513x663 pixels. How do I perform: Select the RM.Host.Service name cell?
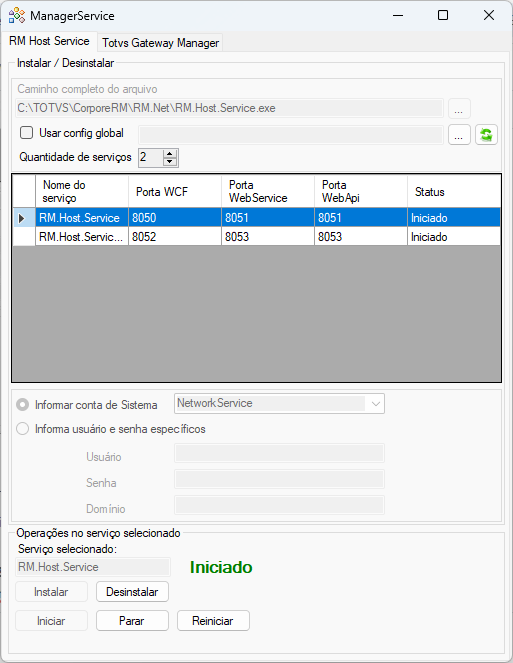tap(82, 218)
